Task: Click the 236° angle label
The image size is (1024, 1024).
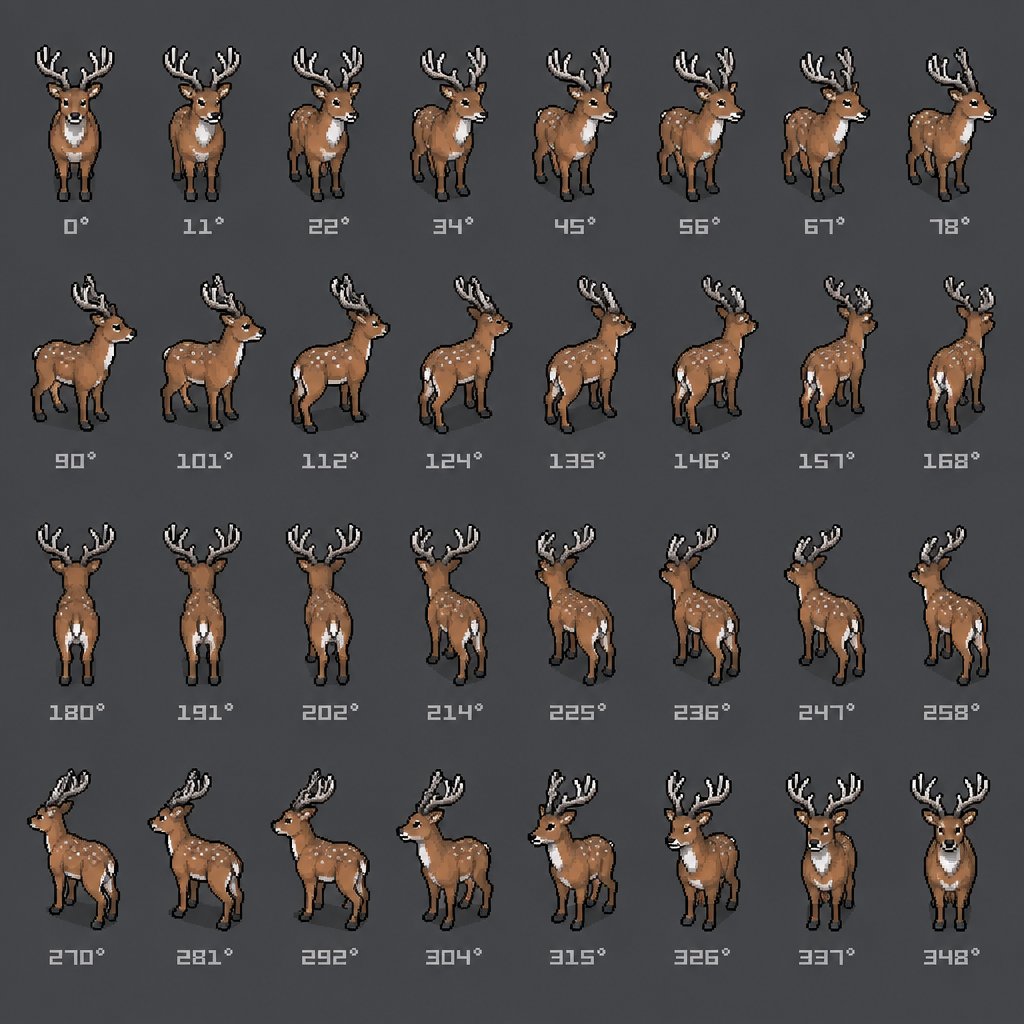Action: (703, 712)
